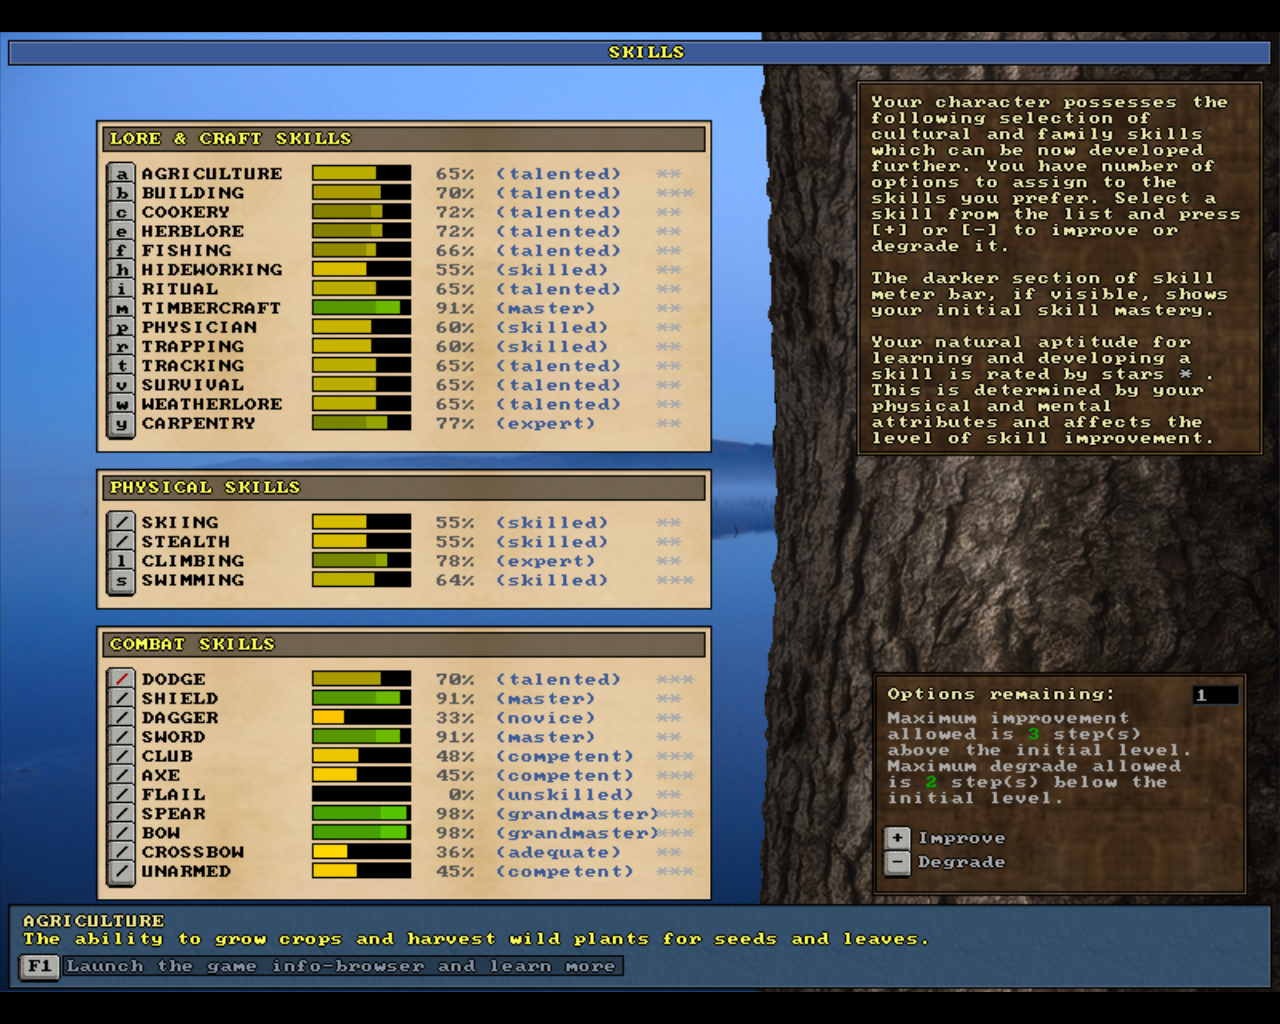
Task: Click the Bow skill meter bar
Action: (362, 833)
